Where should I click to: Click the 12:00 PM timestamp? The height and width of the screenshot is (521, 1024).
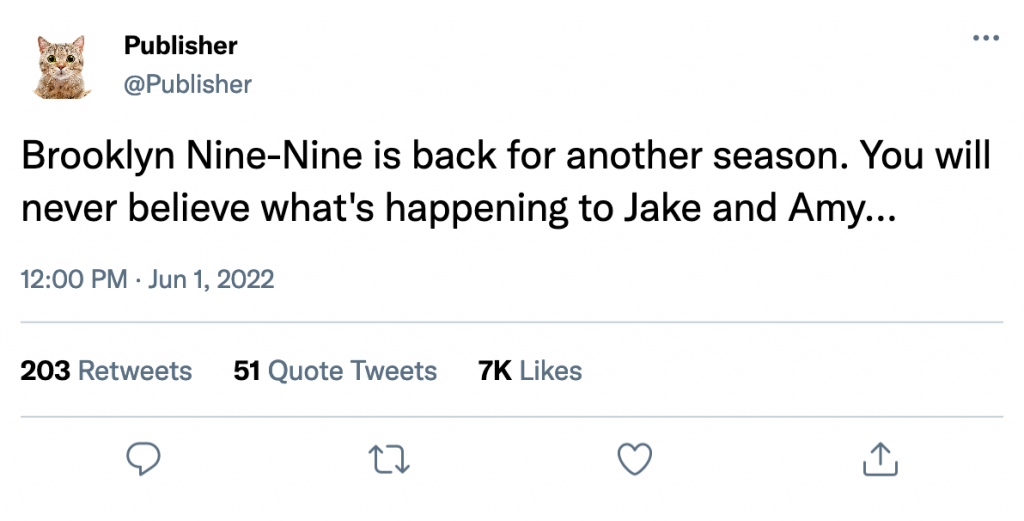coord(73,279)
